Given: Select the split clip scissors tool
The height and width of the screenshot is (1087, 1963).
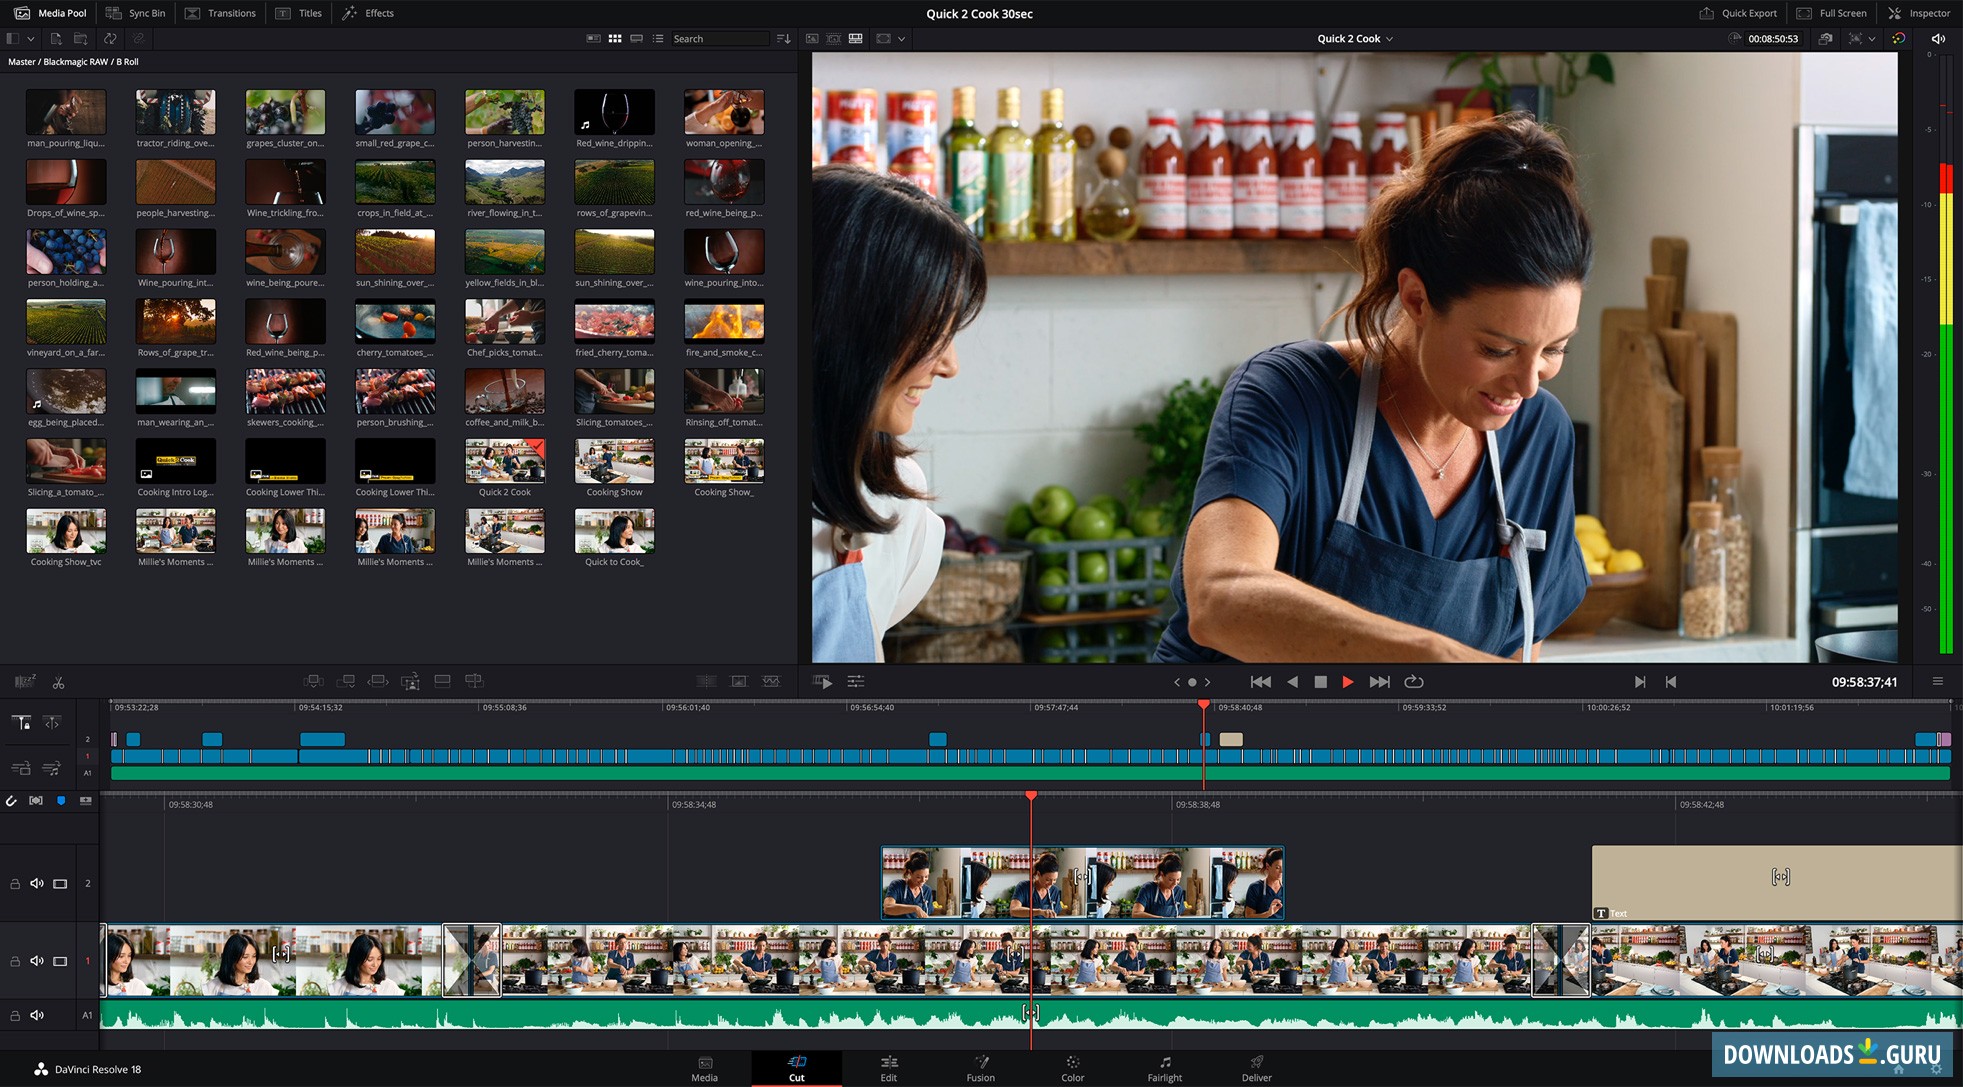Looking at the screenshot, I should click(x=58, y=681).
